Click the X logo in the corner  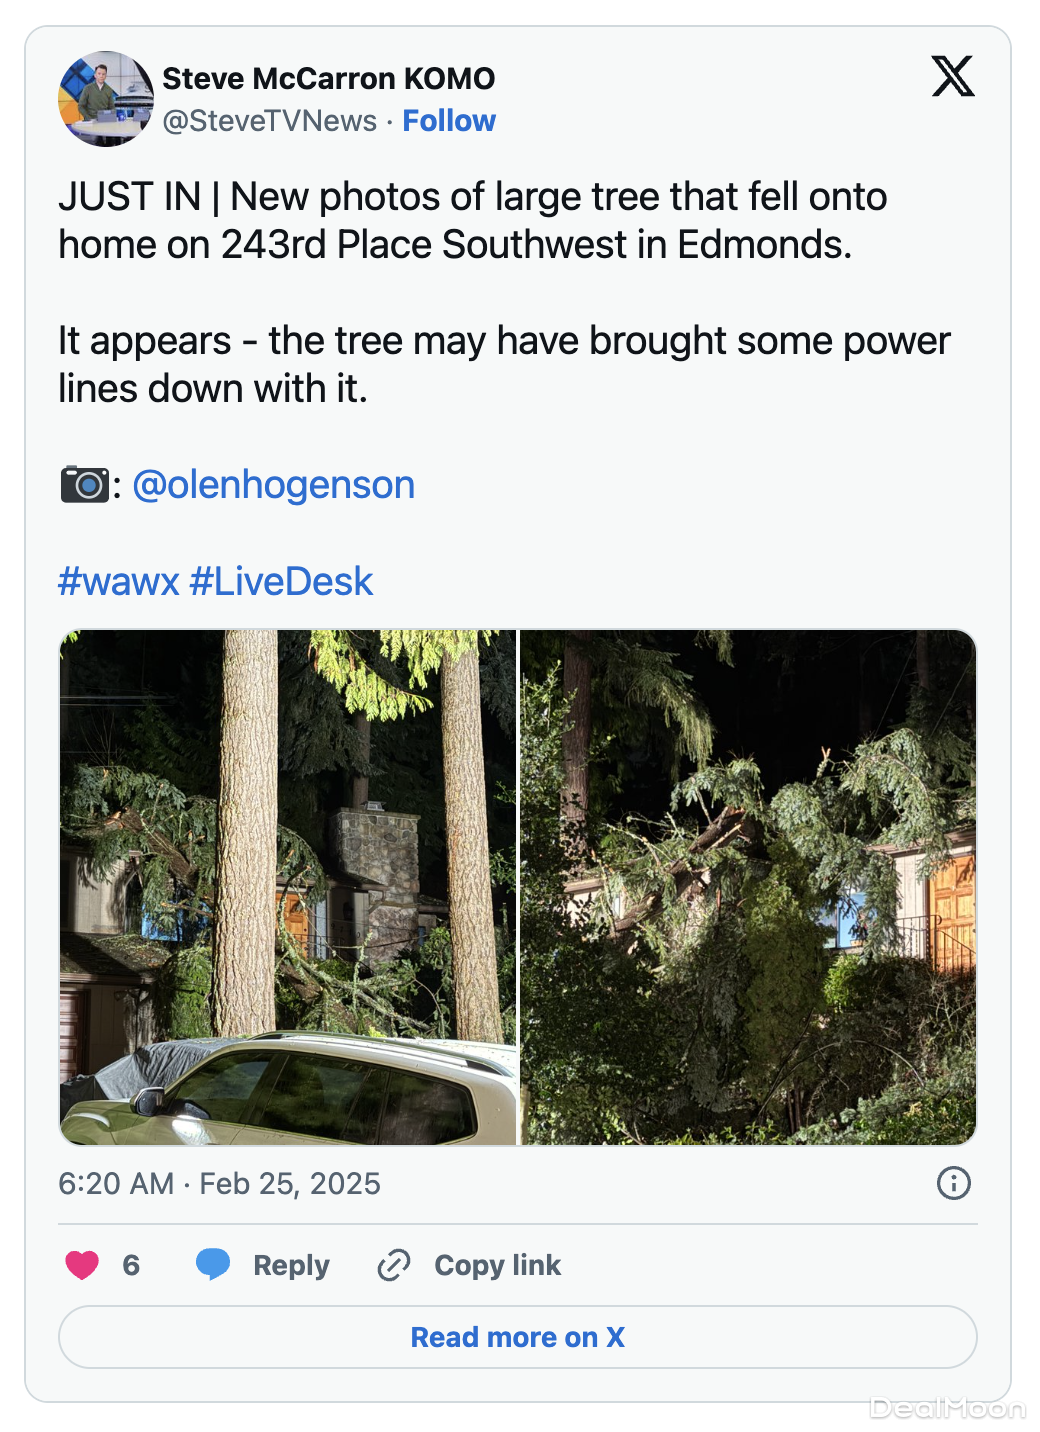(952, 76)
